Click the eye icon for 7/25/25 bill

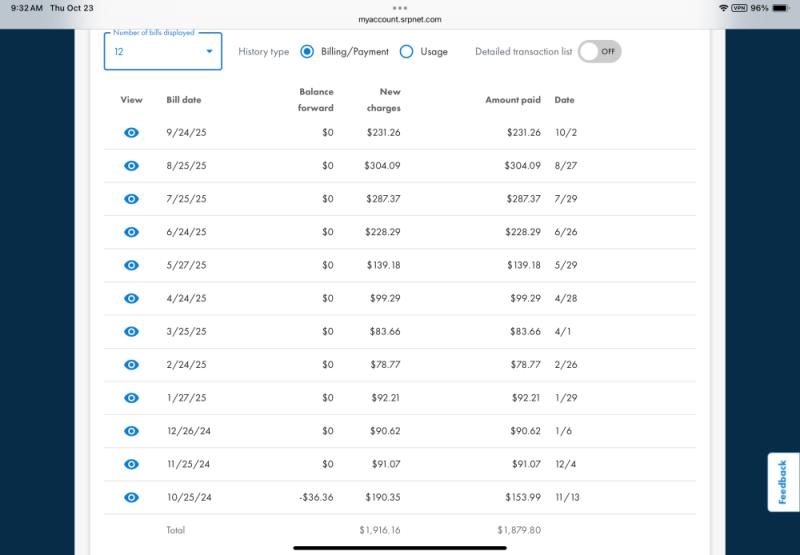pyautogui.click(x=131, y=199)
